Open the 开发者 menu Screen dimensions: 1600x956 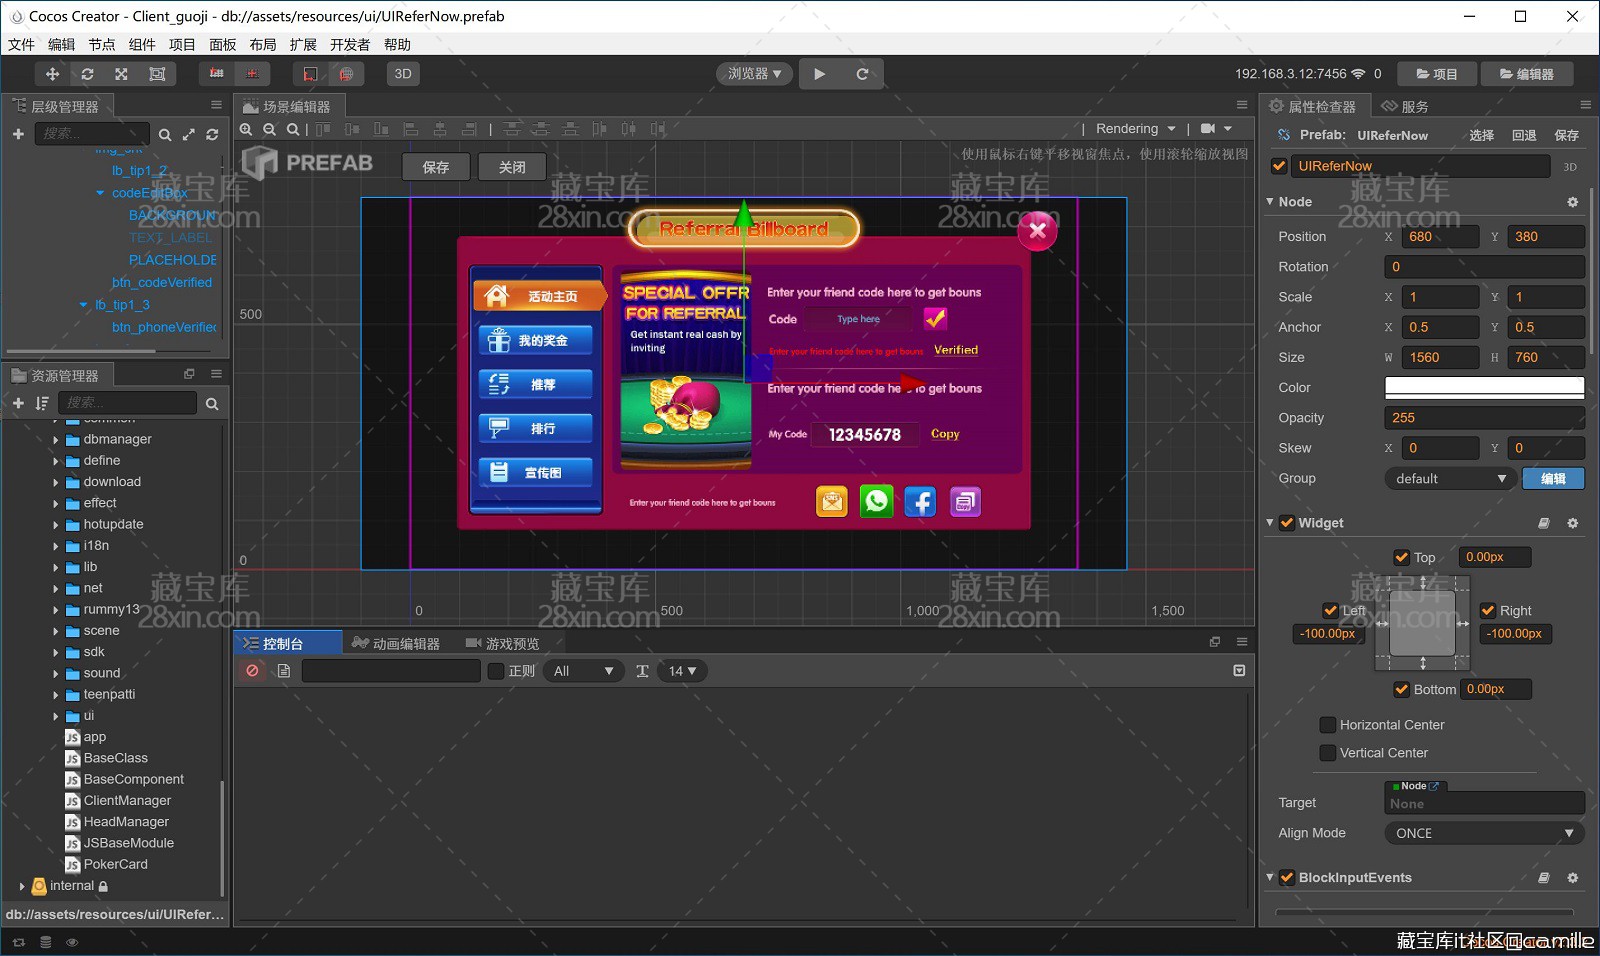[350, 45]
